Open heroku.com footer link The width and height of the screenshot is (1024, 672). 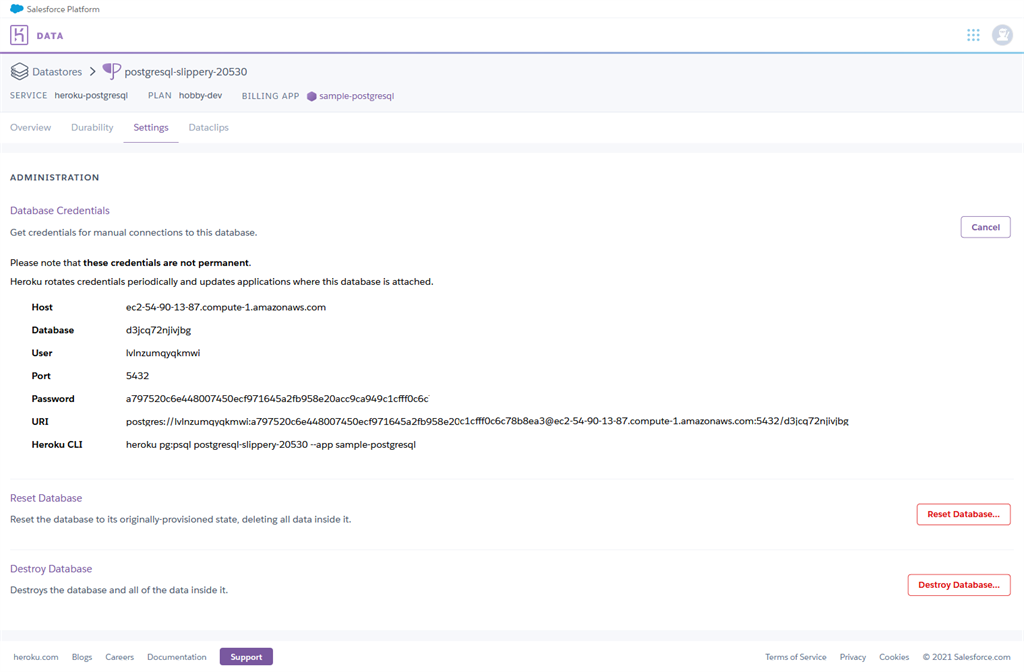(36, 657)
